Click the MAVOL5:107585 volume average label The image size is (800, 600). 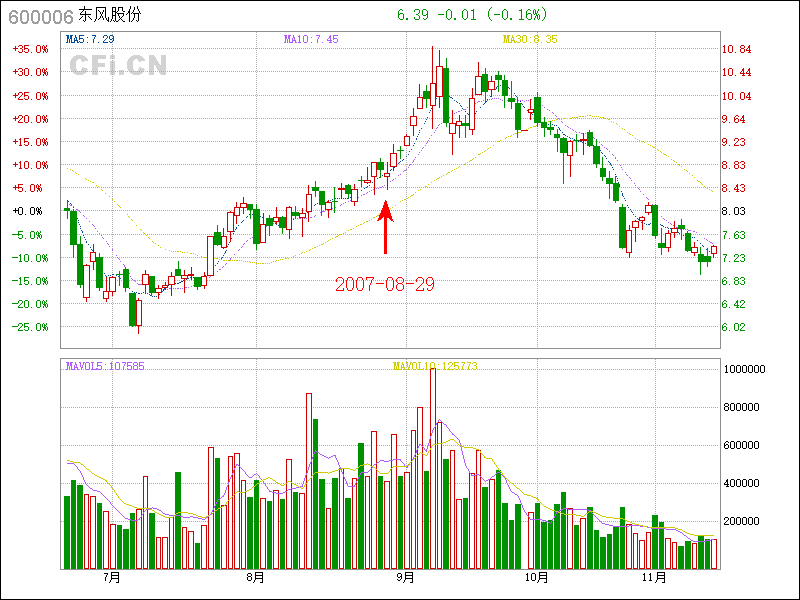[105, 366]
